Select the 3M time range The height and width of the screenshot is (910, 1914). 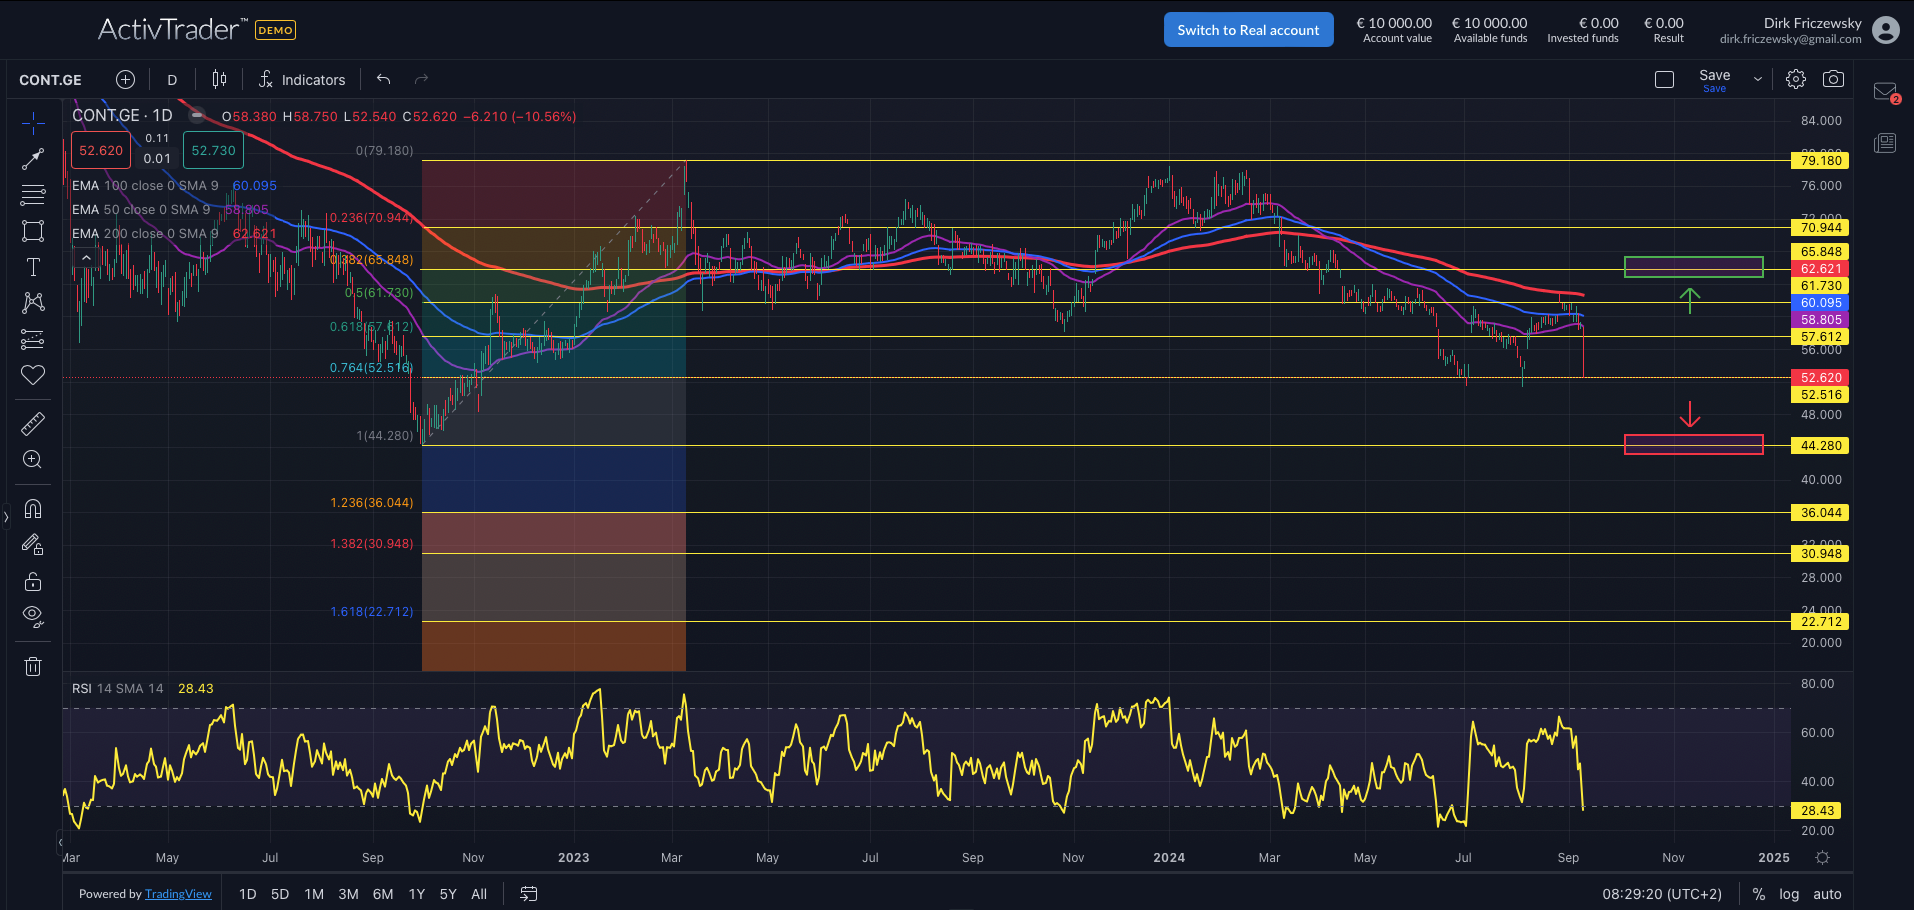(348, 894)
